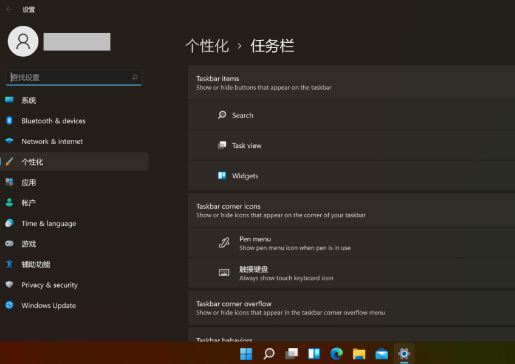Click the Task view row
The image size is (515, 364).
(x=351, y=145)
